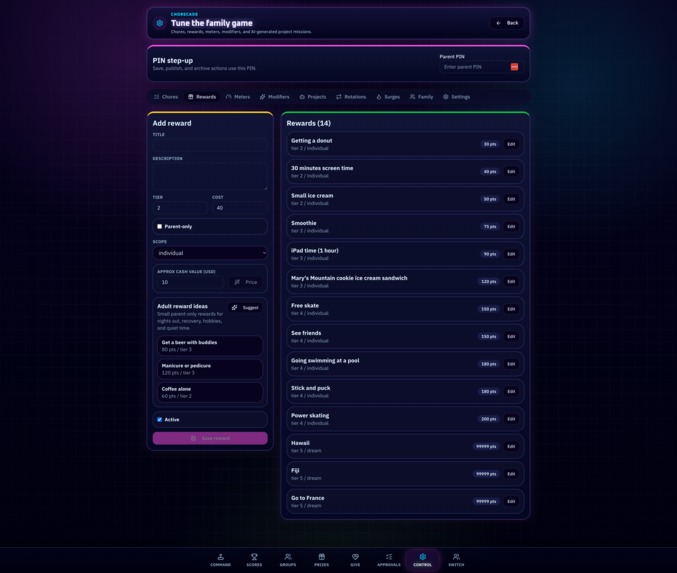This screenshot has height=573, width=677.
Task: Select the Rewards tab
Action: coord(202,97)
